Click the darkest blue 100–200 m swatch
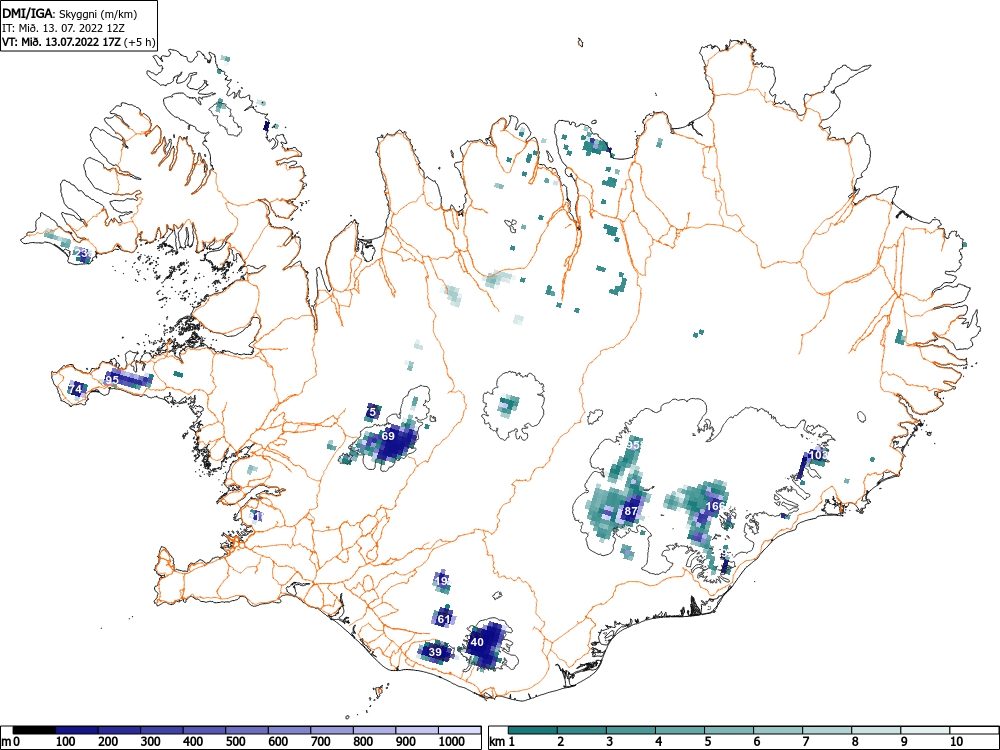1000x750 pixels. point(77,730)
